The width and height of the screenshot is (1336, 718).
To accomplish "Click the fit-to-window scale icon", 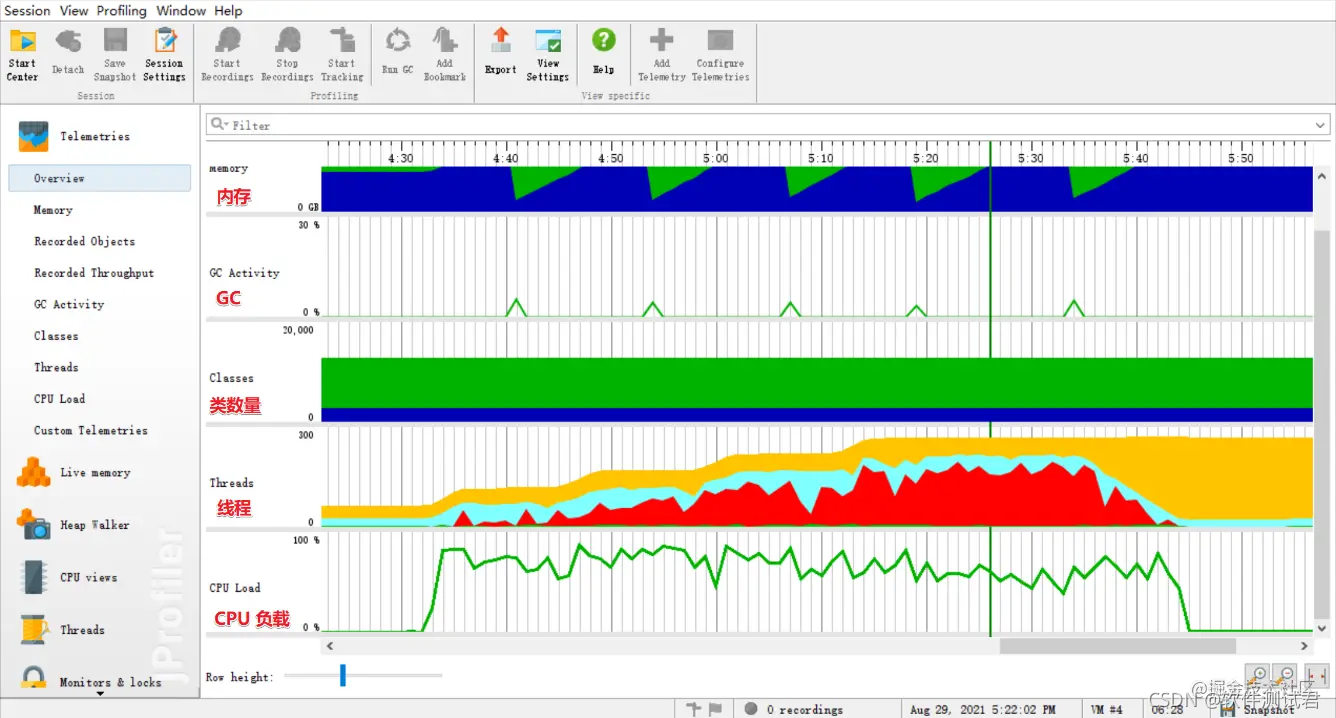I will pos(1316,675).
